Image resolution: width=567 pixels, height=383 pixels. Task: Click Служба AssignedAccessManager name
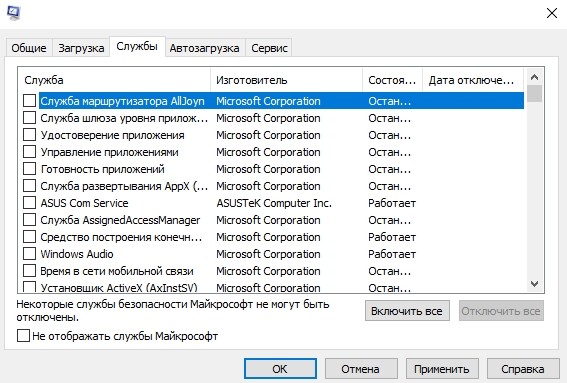click(x=120, y=220)
